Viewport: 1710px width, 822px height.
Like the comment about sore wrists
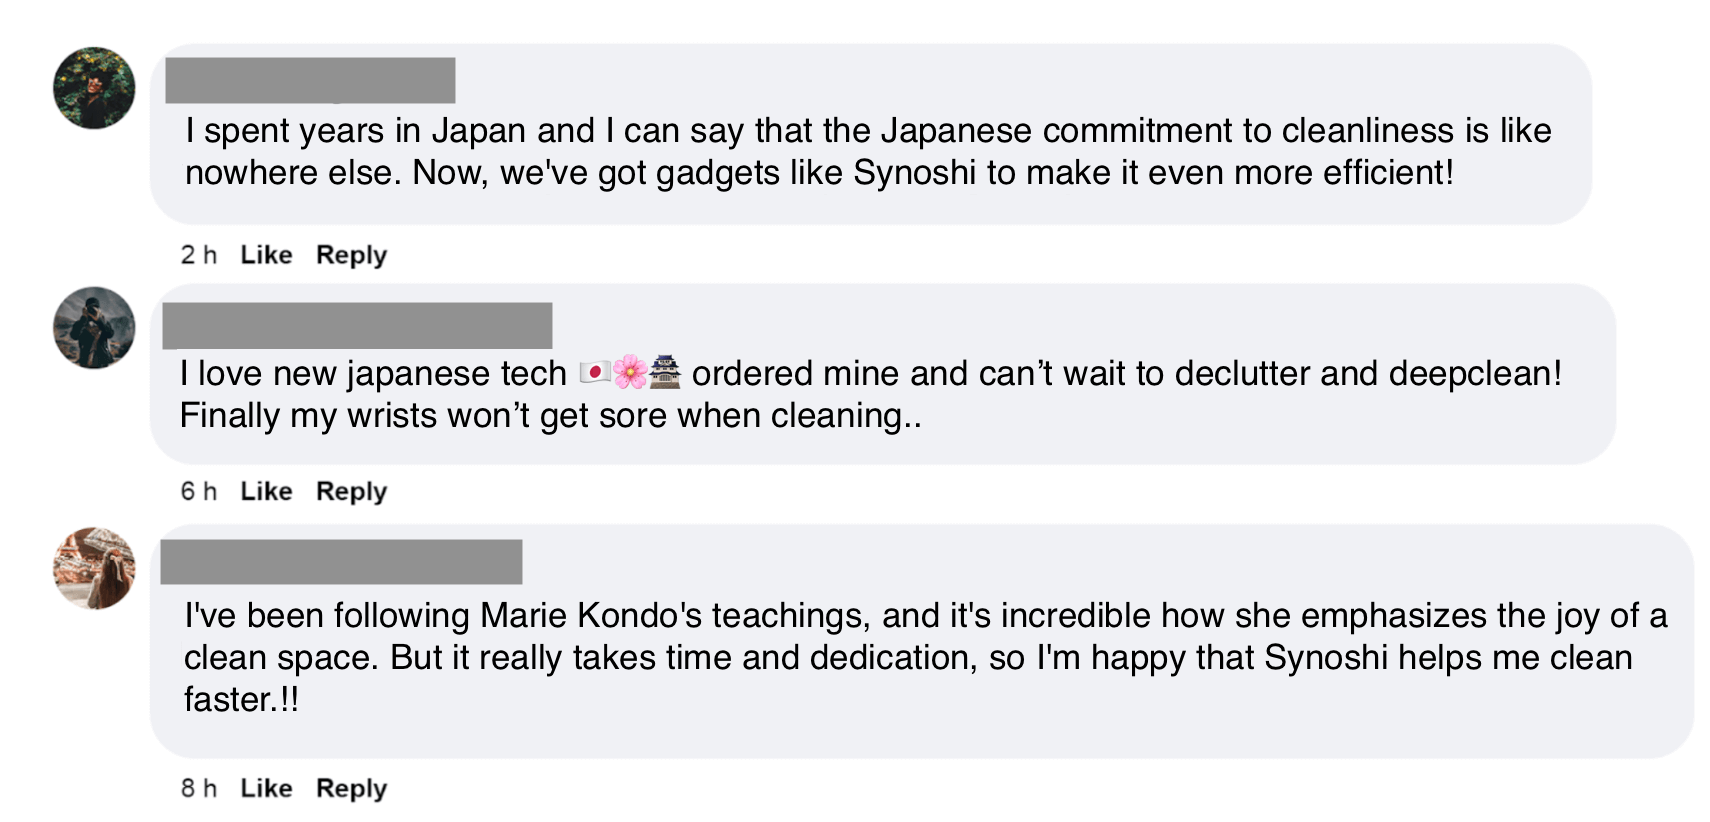click(266, 491)
